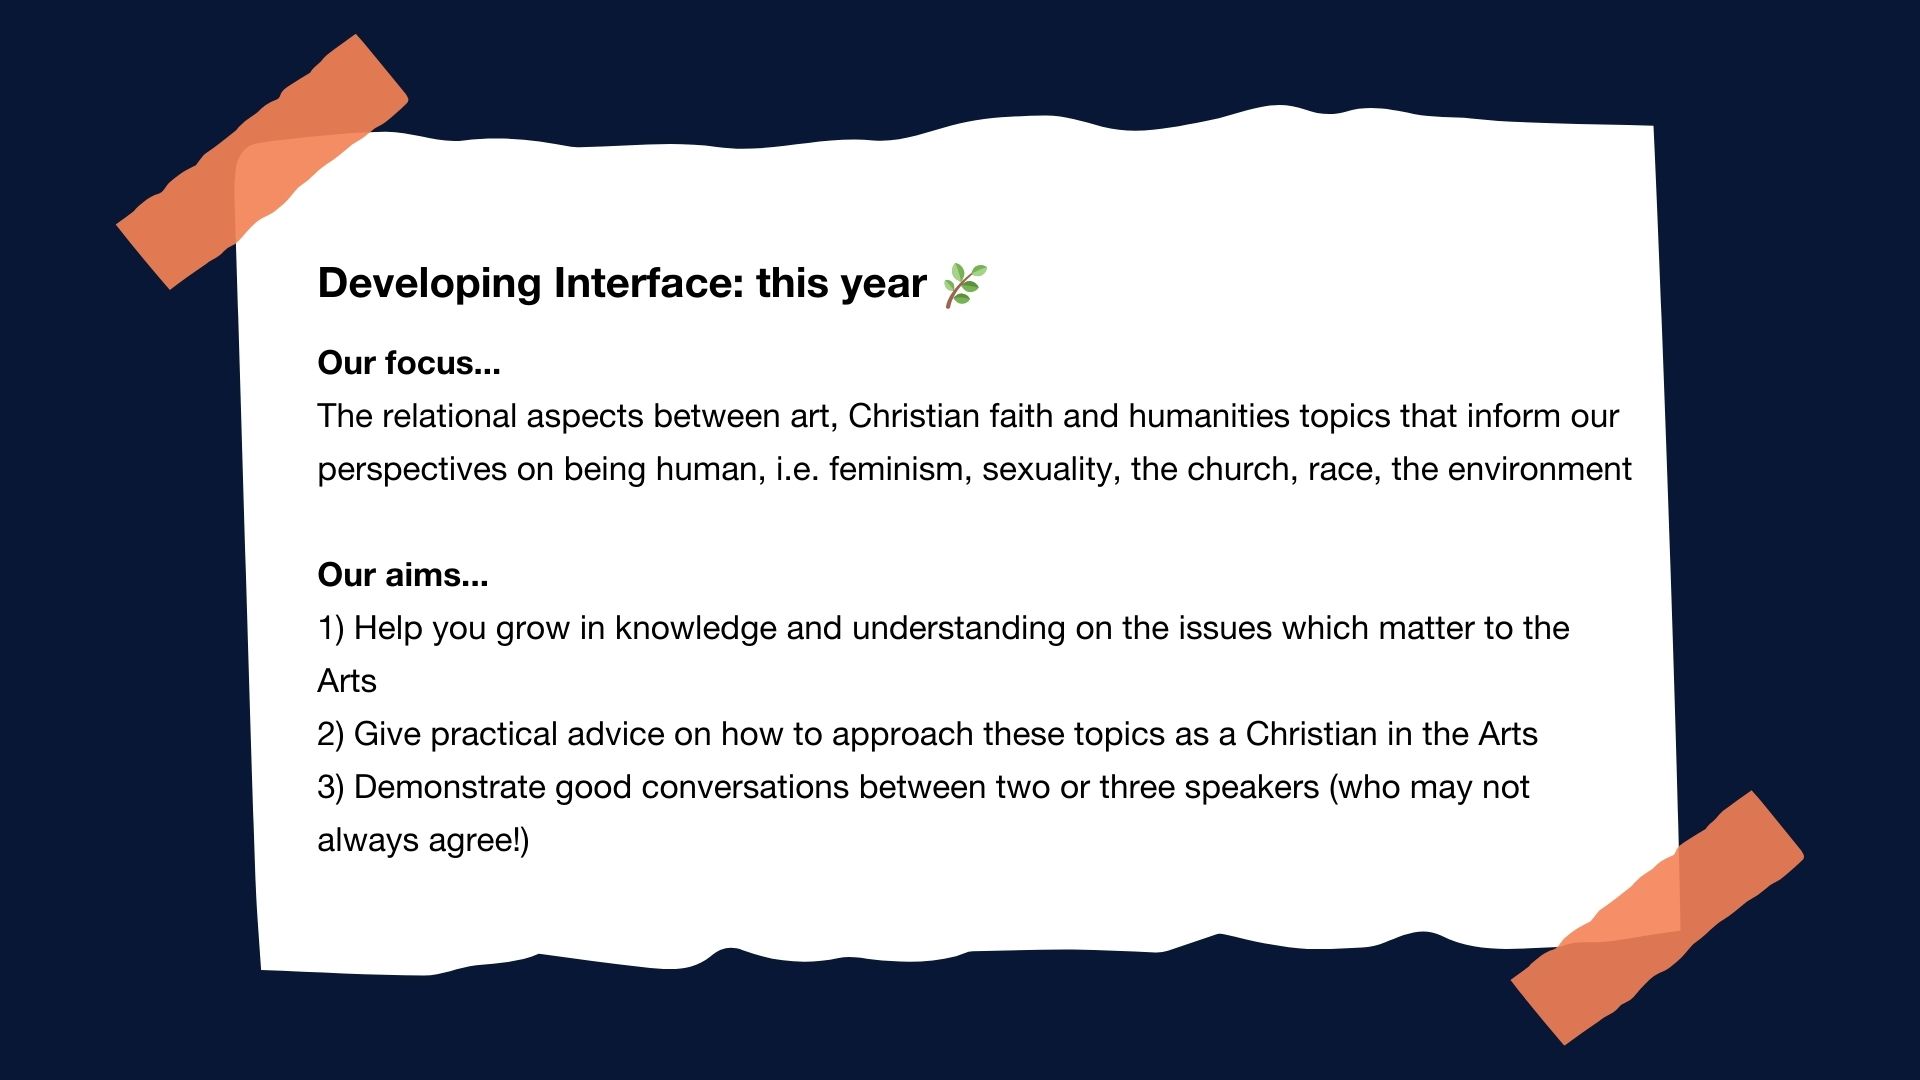1920x1080 pixels.
Task: Click the phrase (who may not
Action: 1429,787
